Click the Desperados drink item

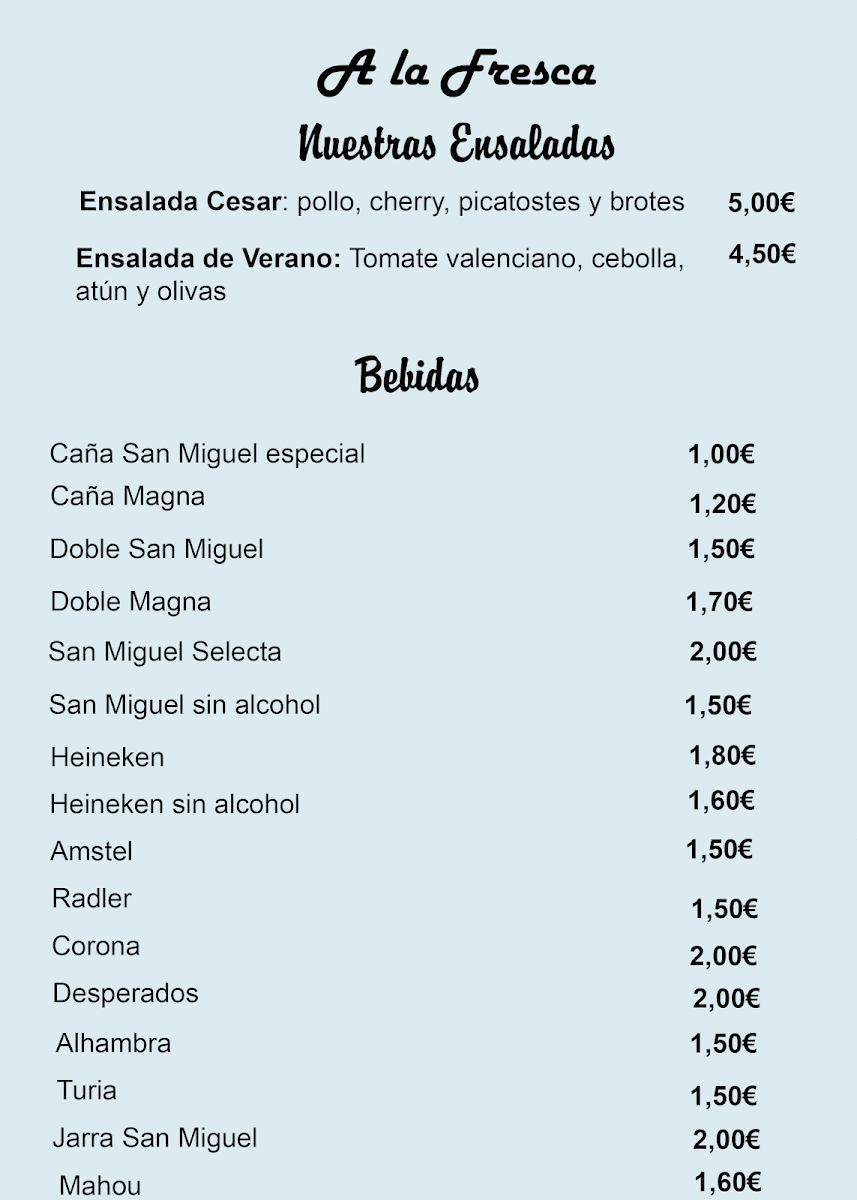[x=126, y=993]
